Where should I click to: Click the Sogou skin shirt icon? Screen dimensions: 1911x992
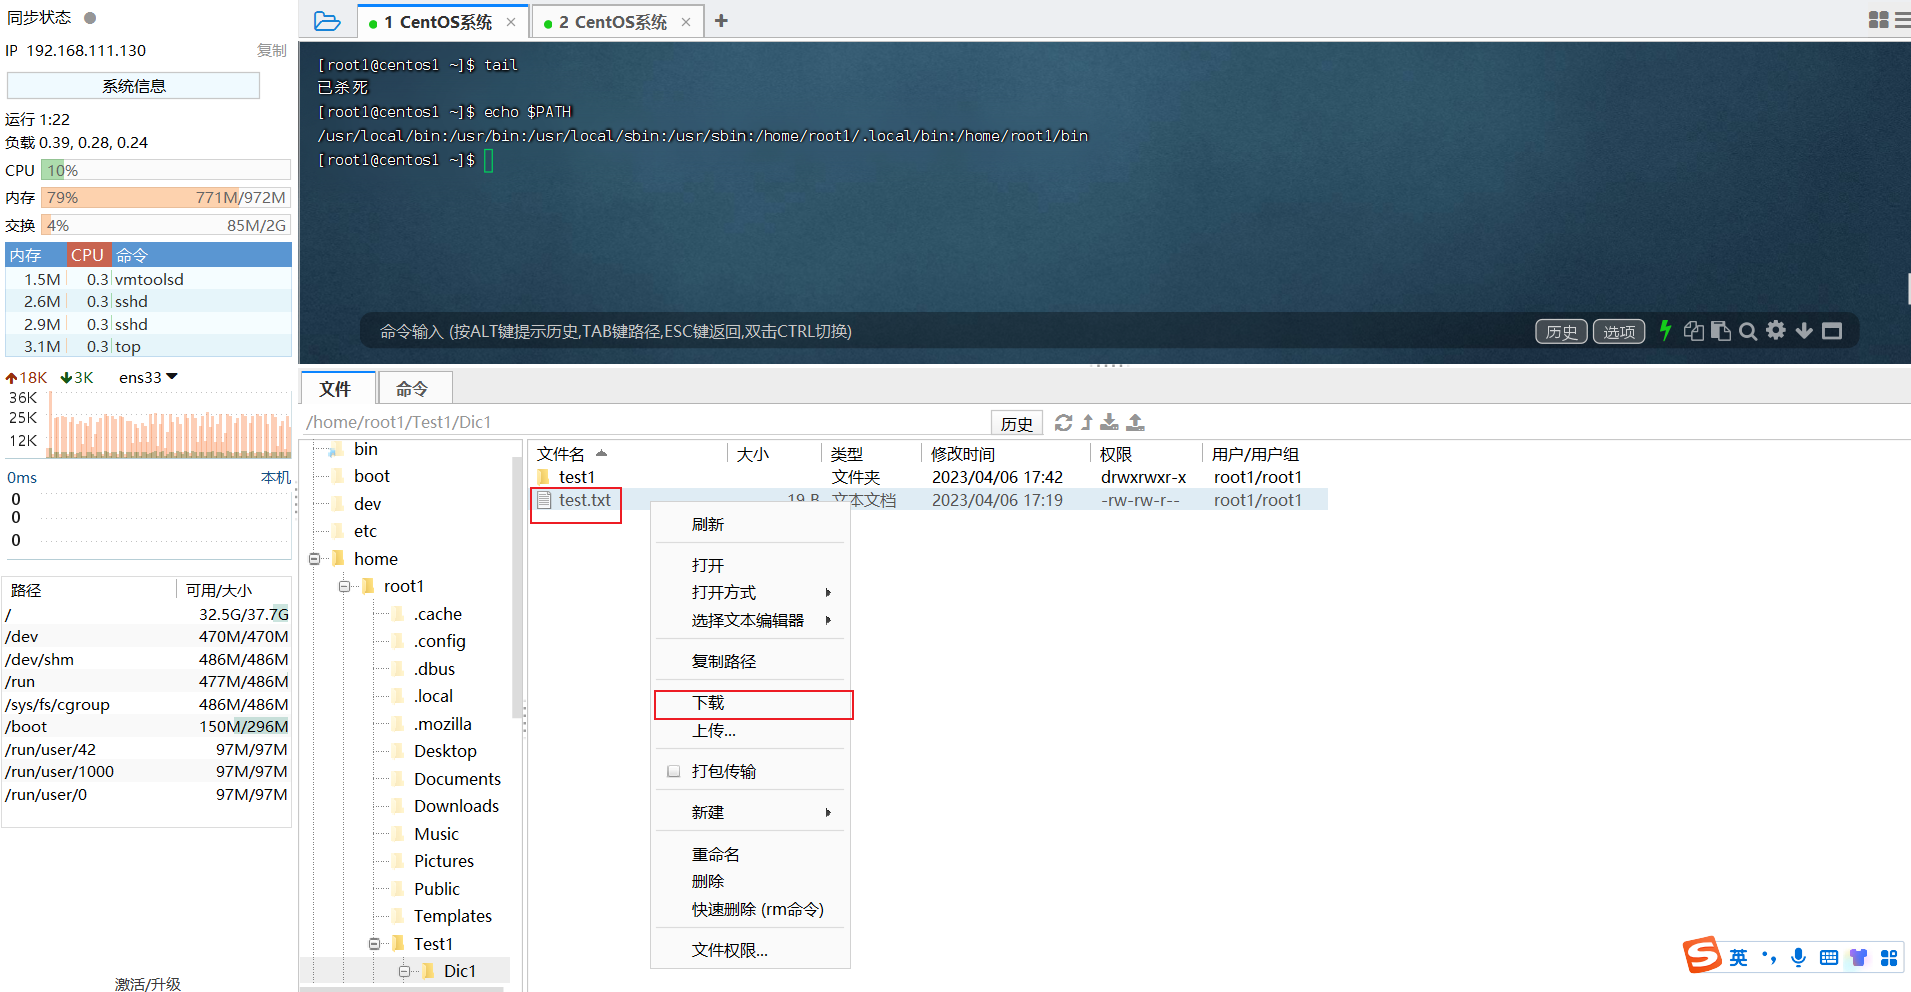tap(1859, 957)
